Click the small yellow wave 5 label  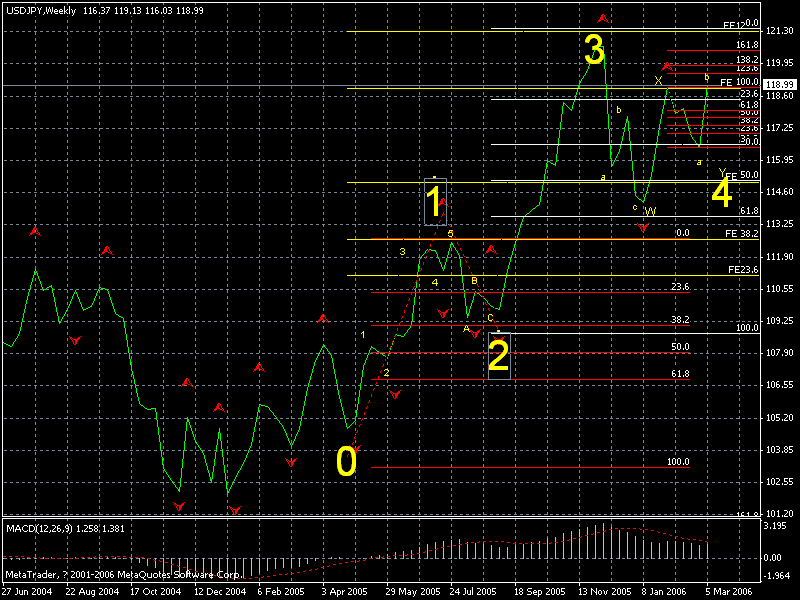coord(451,234)
